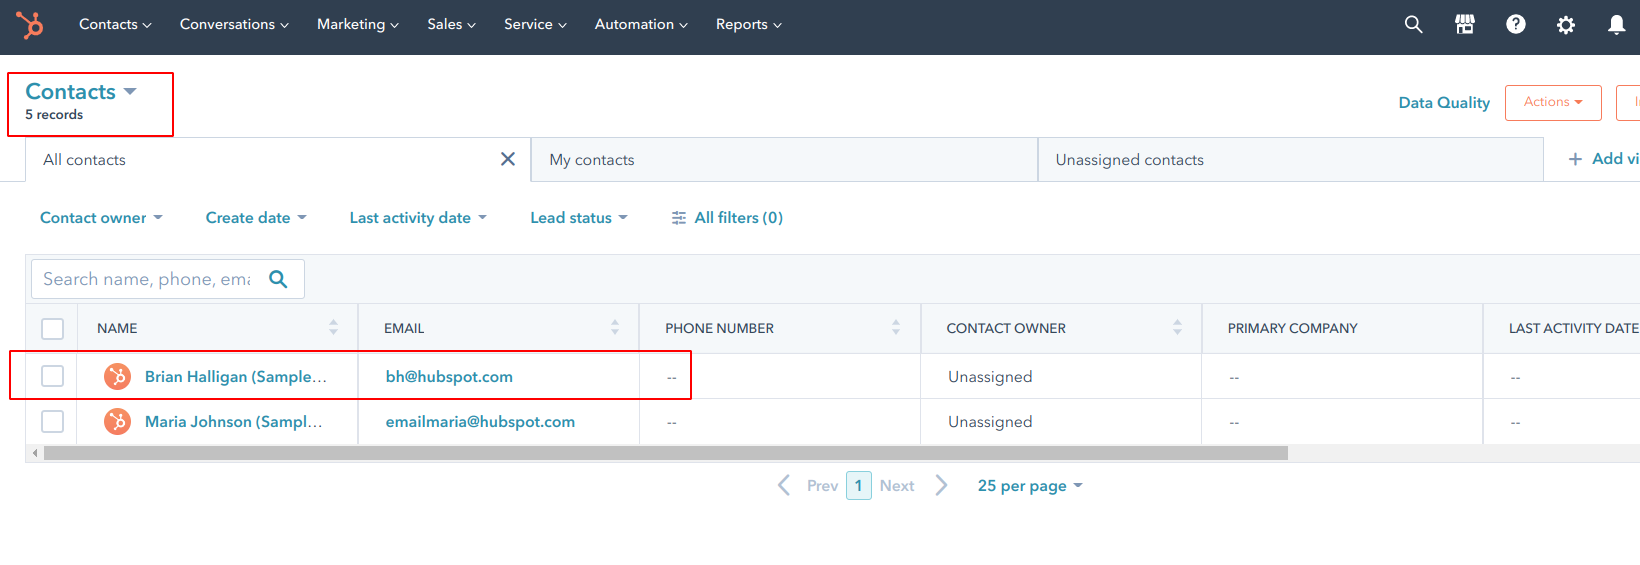The image size is (1640, 565).
Task: Click the next page chevron arrow
Action: coord(941,485)
